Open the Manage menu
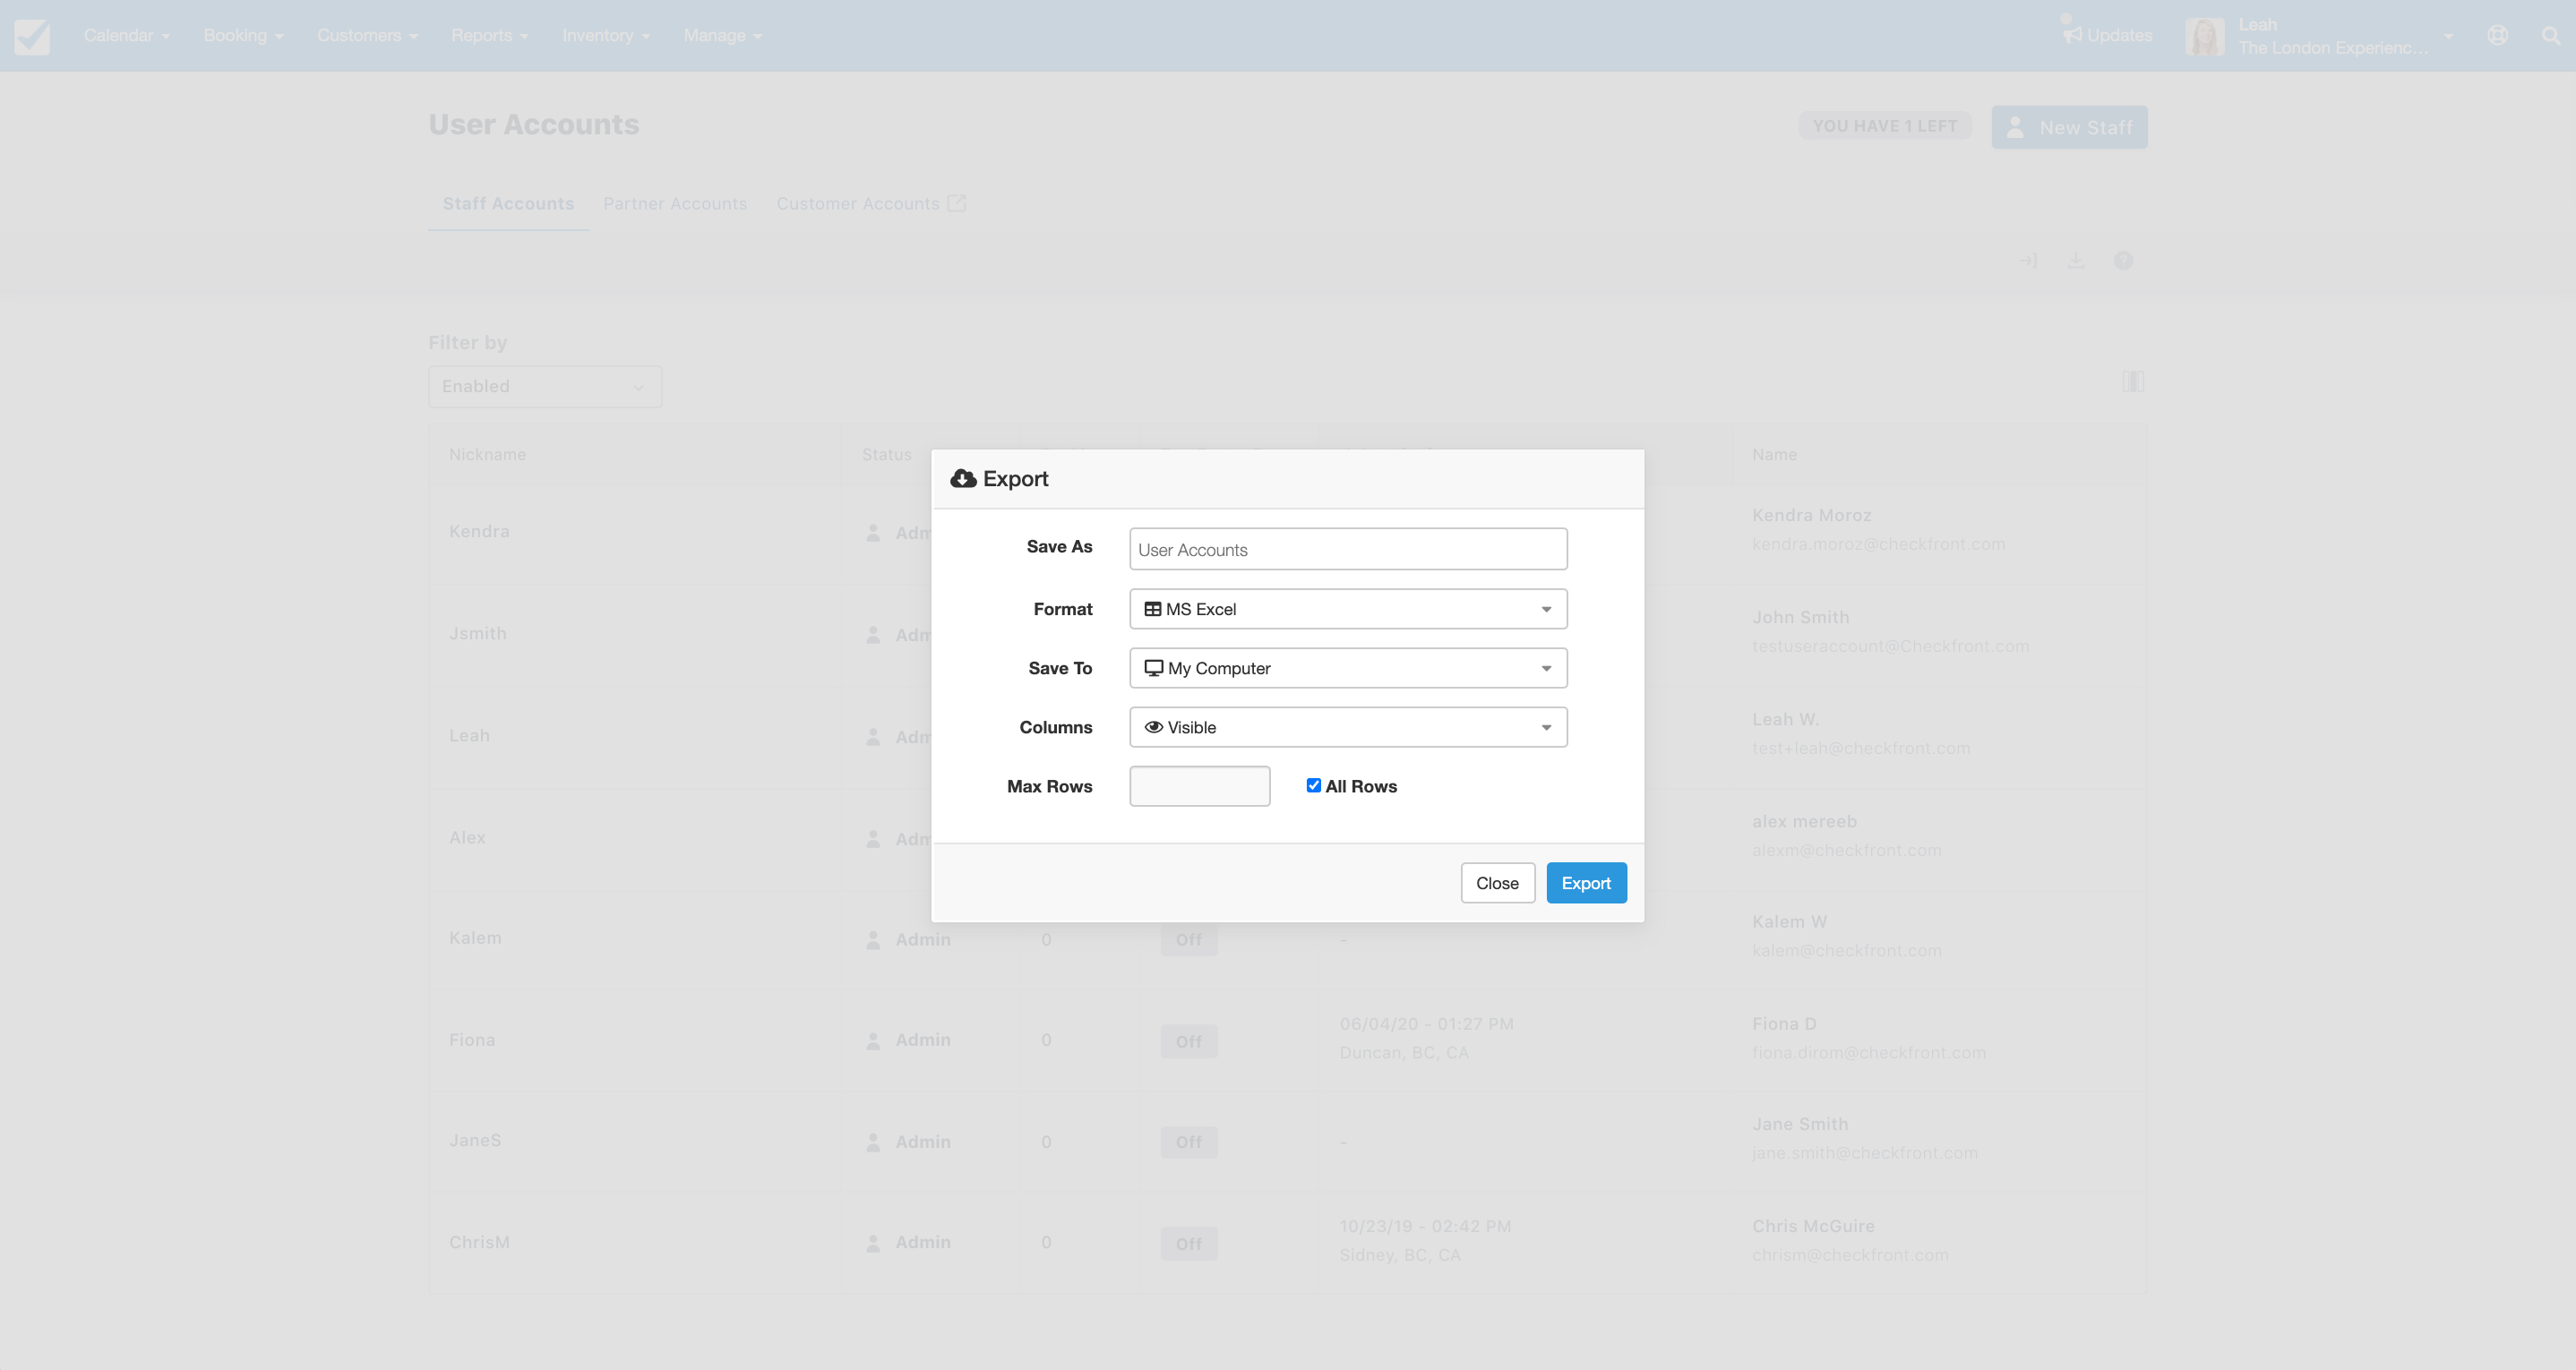The width and height of the screenshot is (2576, 1370). (x=723, y=36)
